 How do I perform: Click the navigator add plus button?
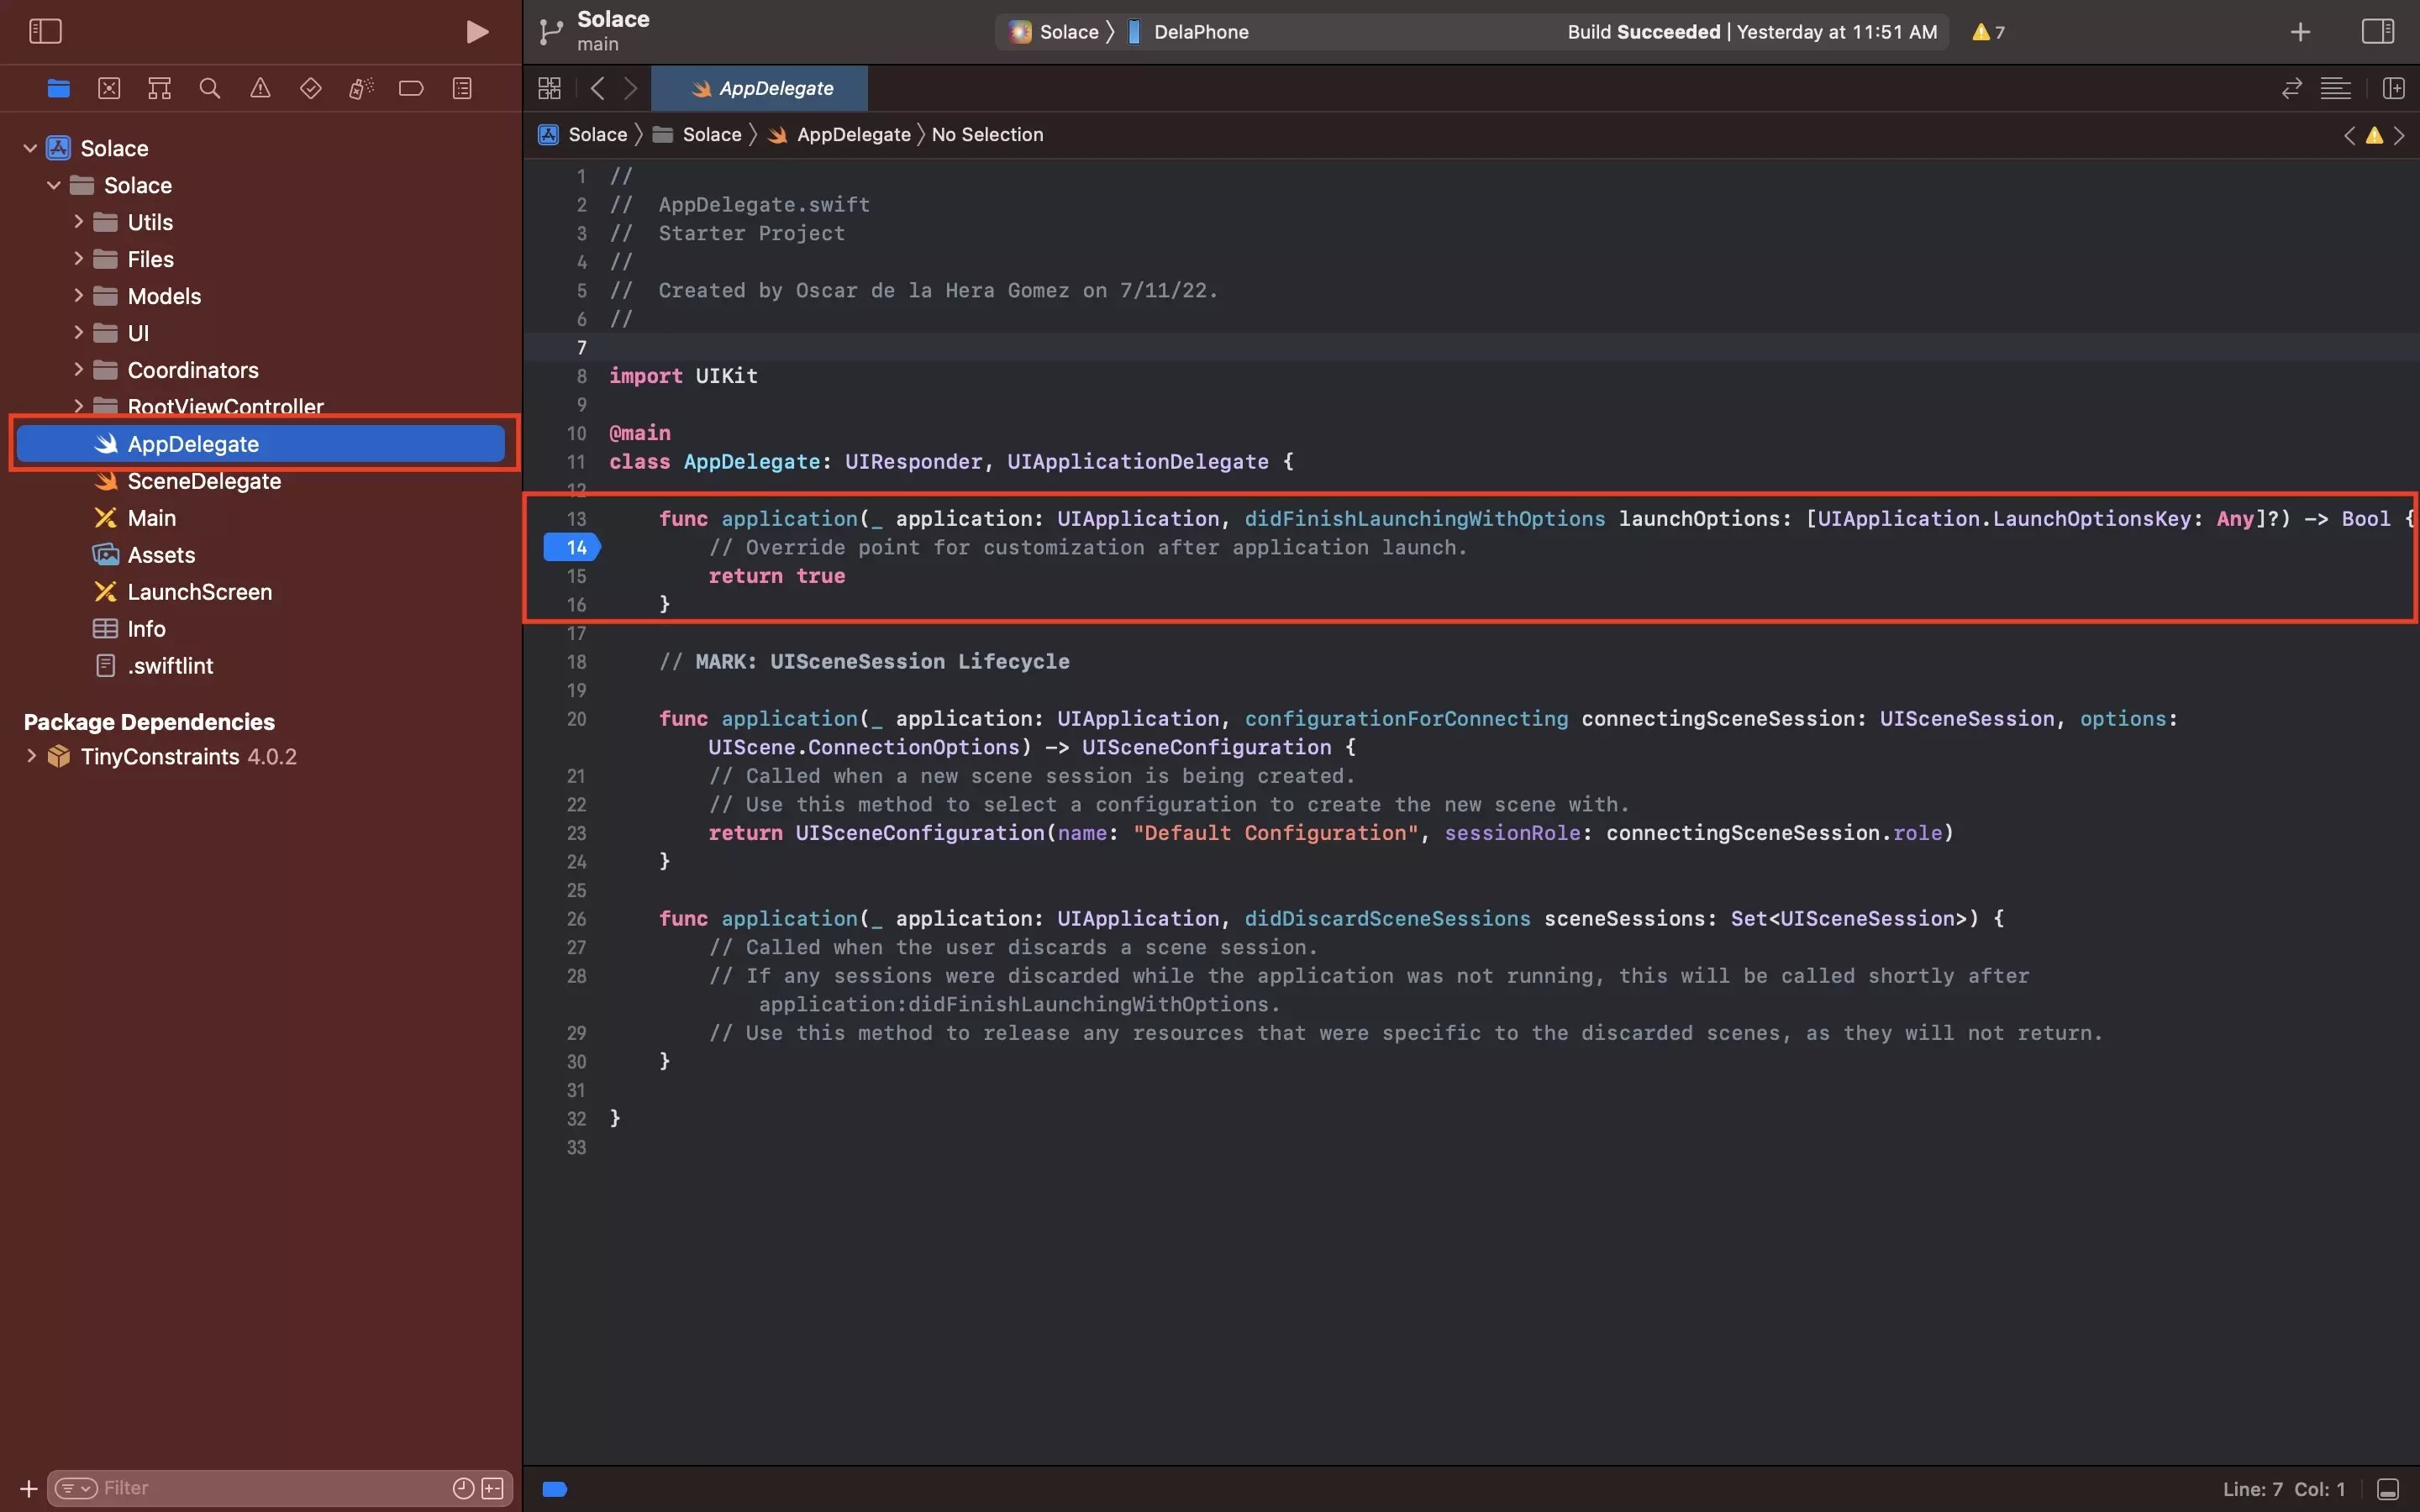click(x=28, y=1489)
